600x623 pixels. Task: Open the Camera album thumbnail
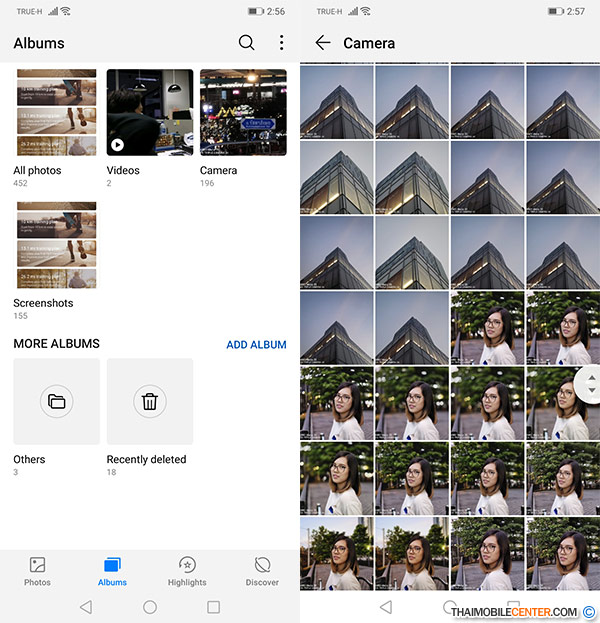pos(243,112)
